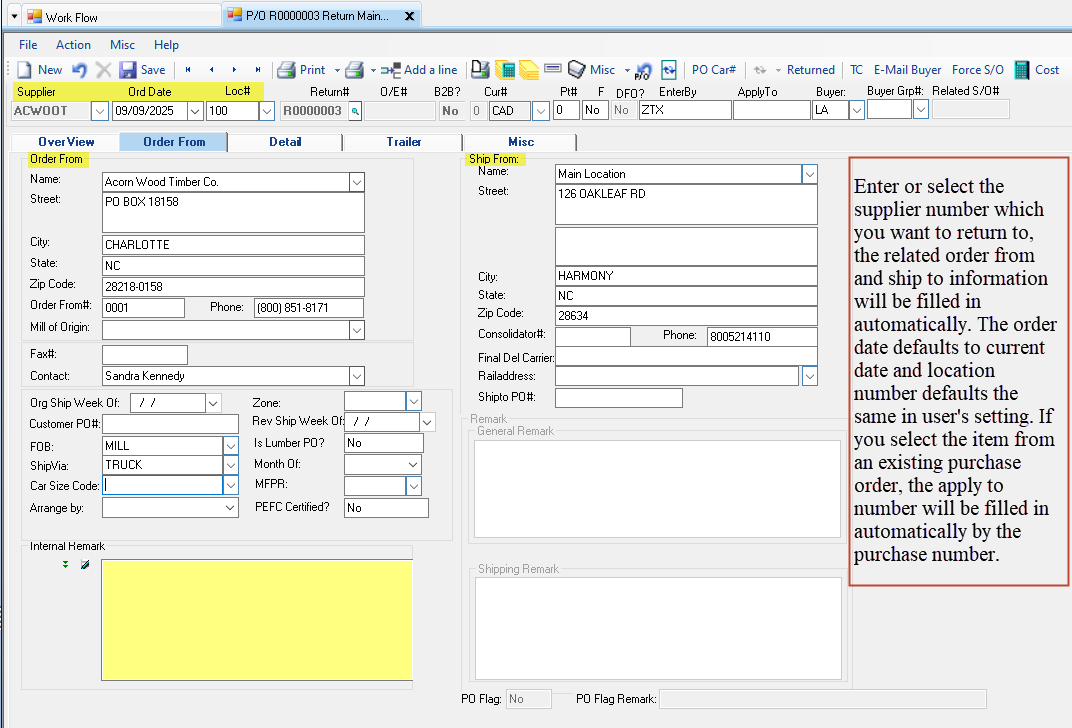Viewport: 1072px width, 728px height.
Task: Click green double-arrow icon under Internal Remark
Action: [x=66, y=565]
